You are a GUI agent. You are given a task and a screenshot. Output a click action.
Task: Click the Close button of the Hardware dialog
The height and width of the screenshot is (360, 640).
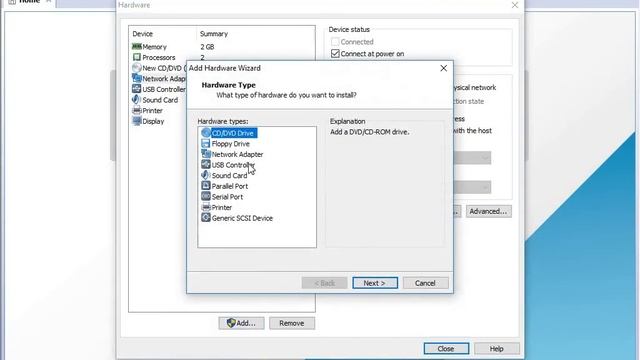pyautogui.click(x=446, y=349)
